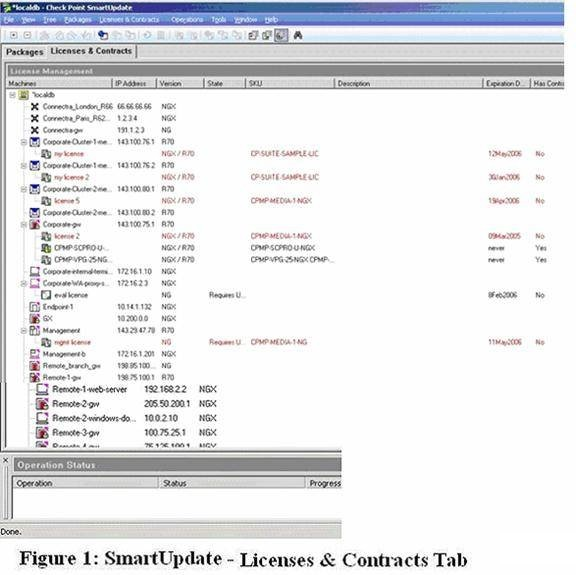Click the 'my license 2' license icon
Screen dimensions: 576x575
click(46, 177)
